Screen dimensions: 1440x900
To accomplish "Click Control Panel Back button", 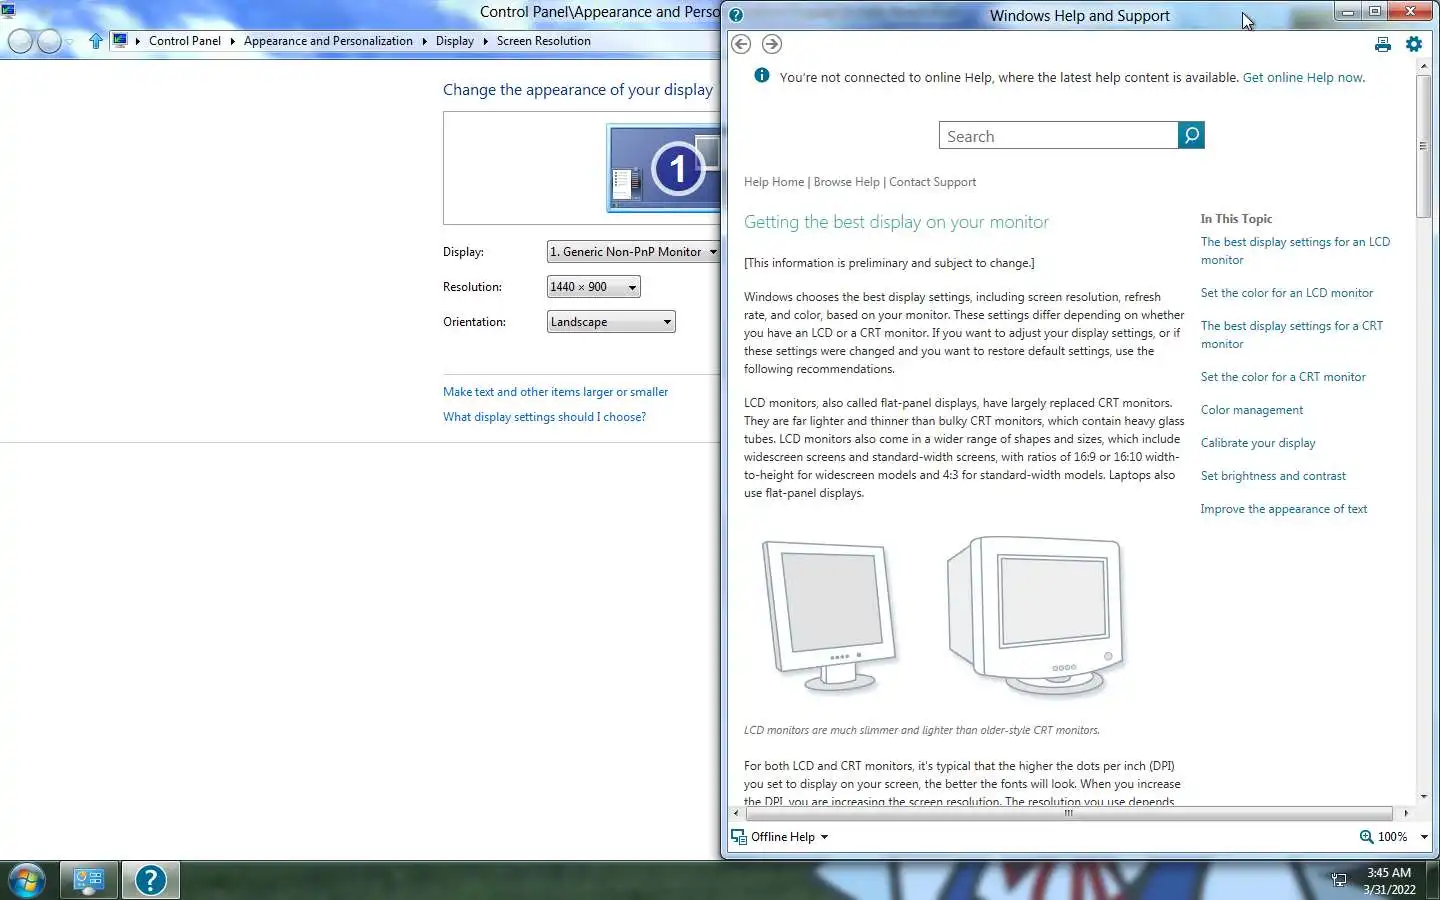I will coord(20,41).
